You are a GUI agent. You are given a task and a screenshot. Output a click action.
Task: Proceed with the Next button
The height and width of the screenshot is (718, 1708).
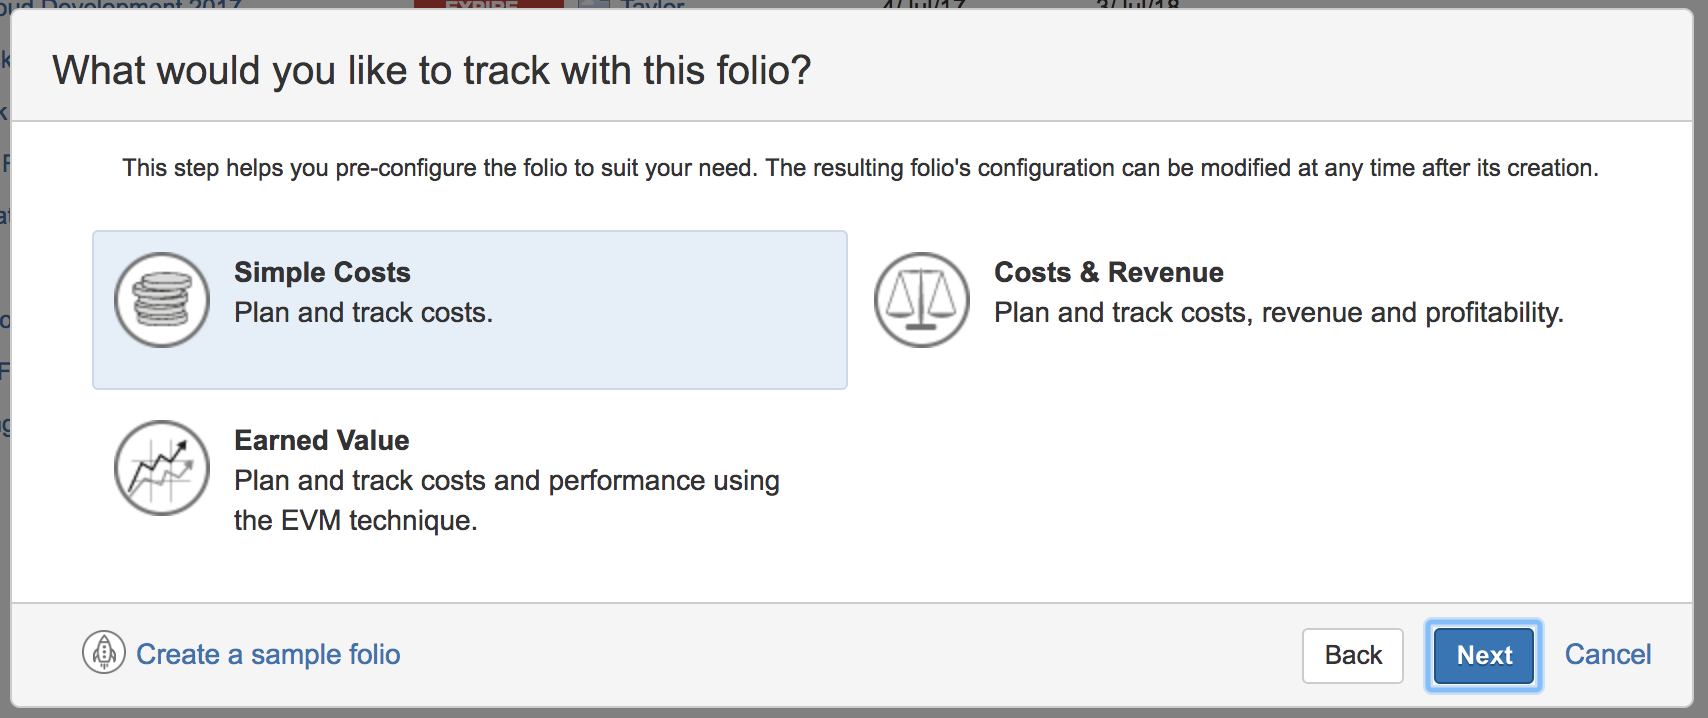click(x=1484, y=655)
